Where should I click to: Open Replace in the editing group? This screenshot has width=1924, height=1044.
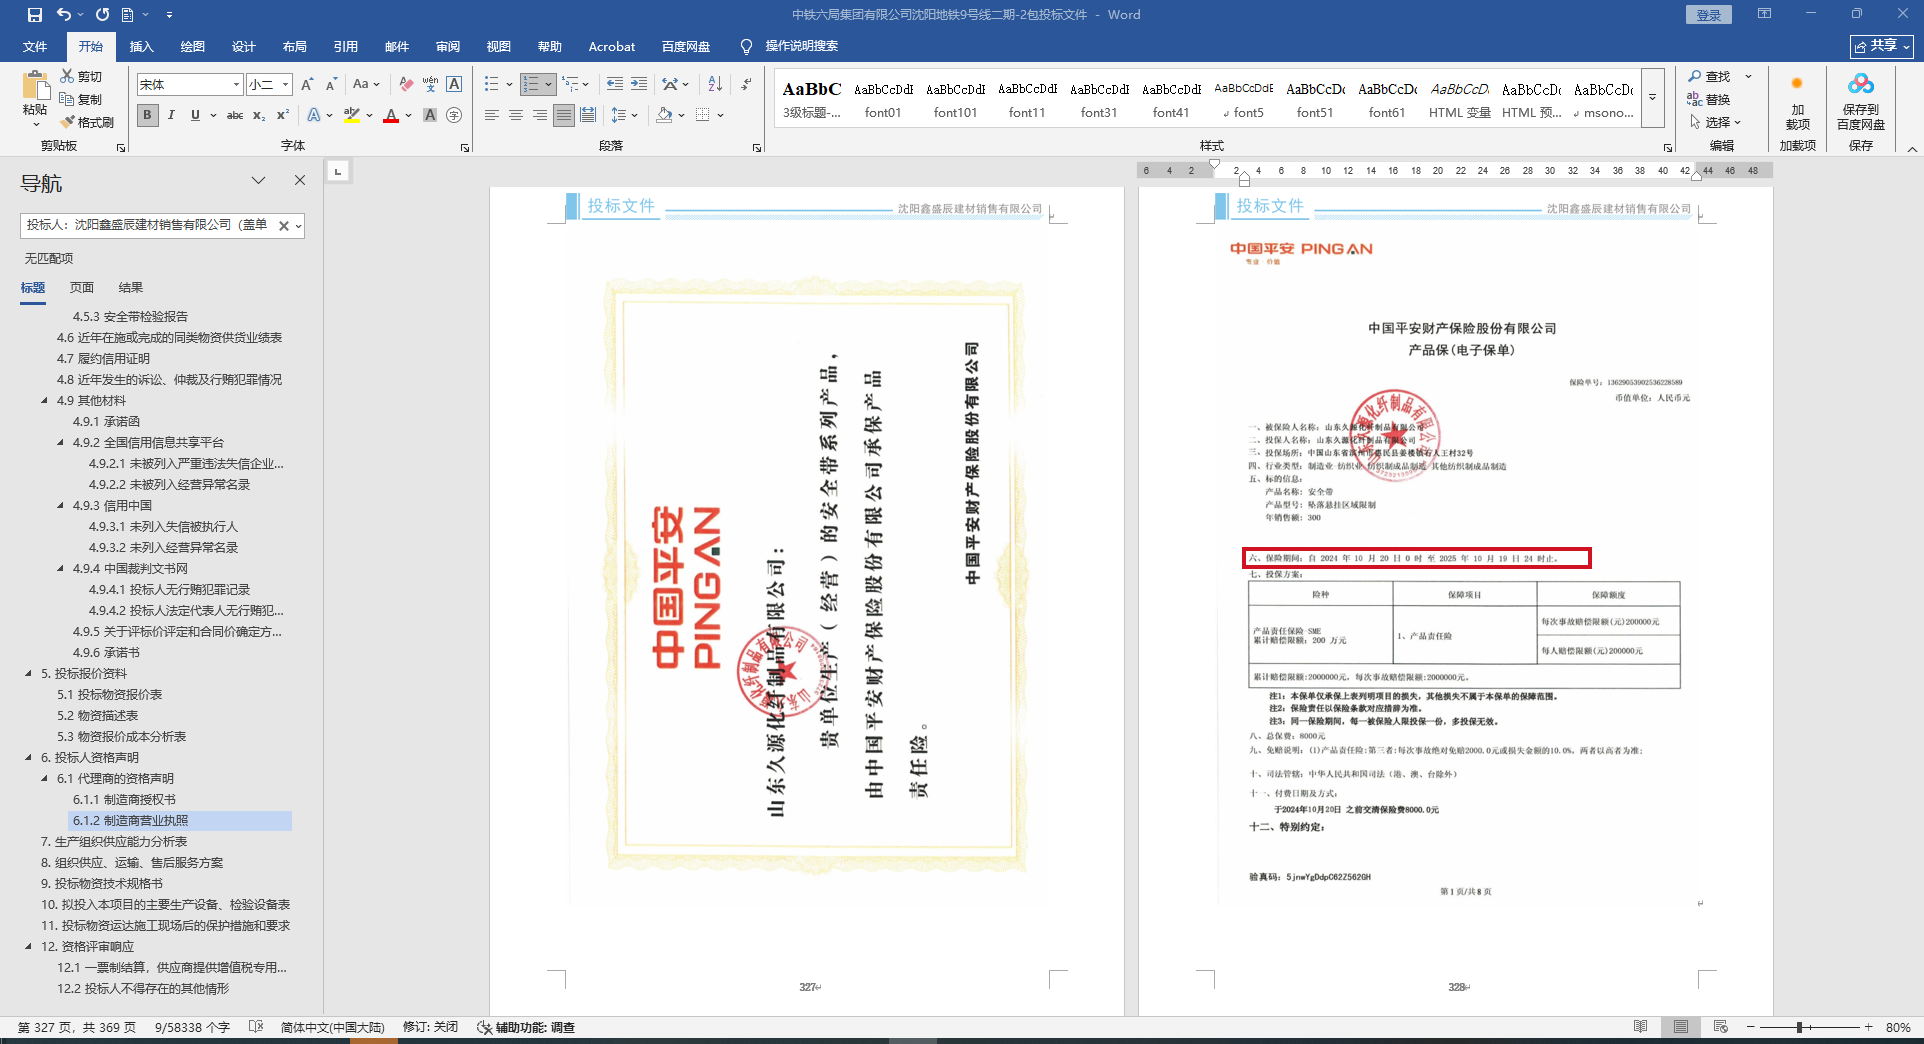[1709, 99]
